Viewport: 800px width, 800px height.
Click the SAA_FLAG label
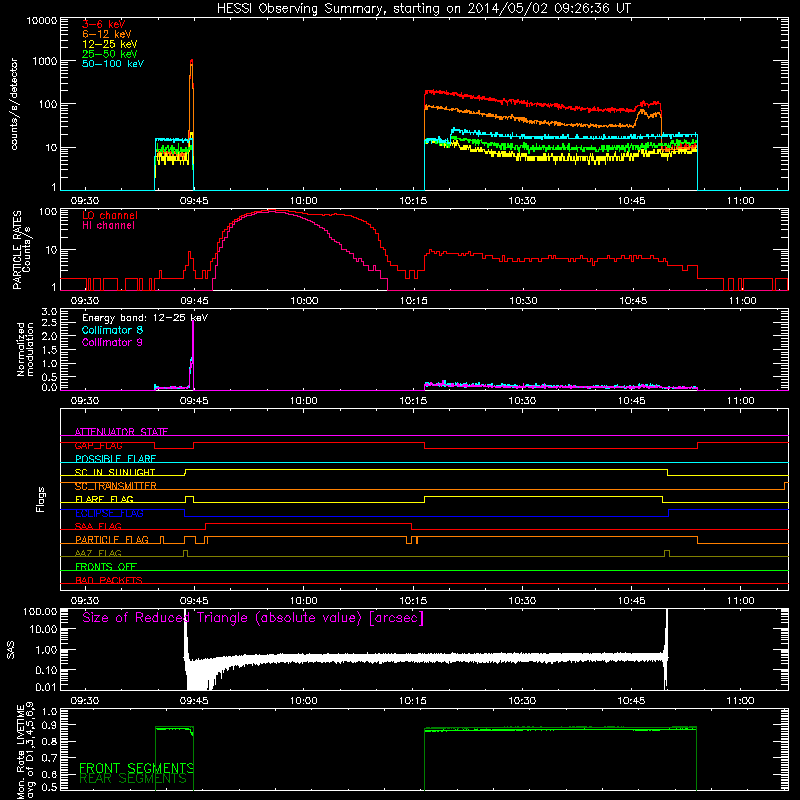98,527
